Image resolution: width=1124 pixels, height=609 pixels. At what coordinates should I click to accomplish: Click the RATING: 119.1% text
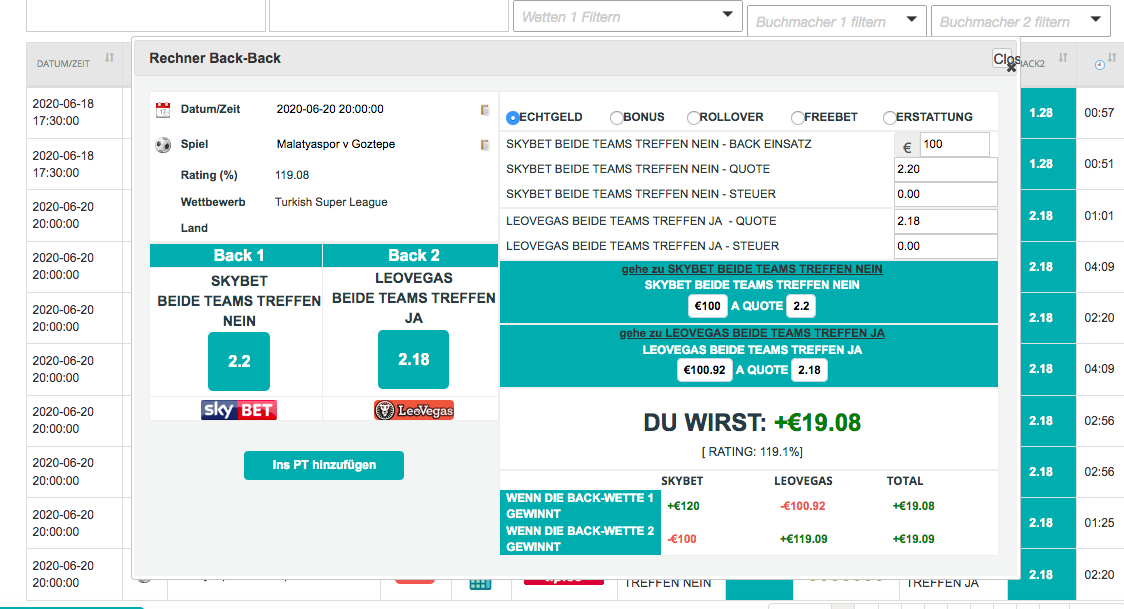752,452
